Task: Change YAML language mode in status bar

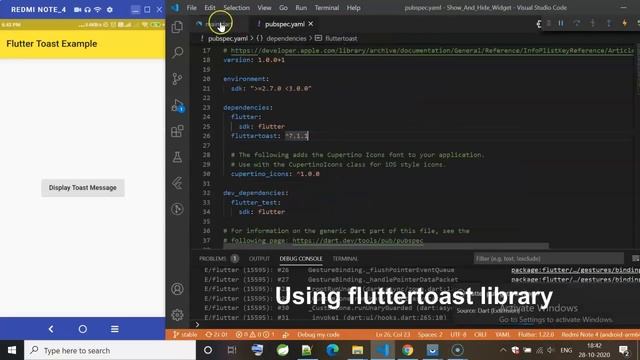Action: coord(502,334)
